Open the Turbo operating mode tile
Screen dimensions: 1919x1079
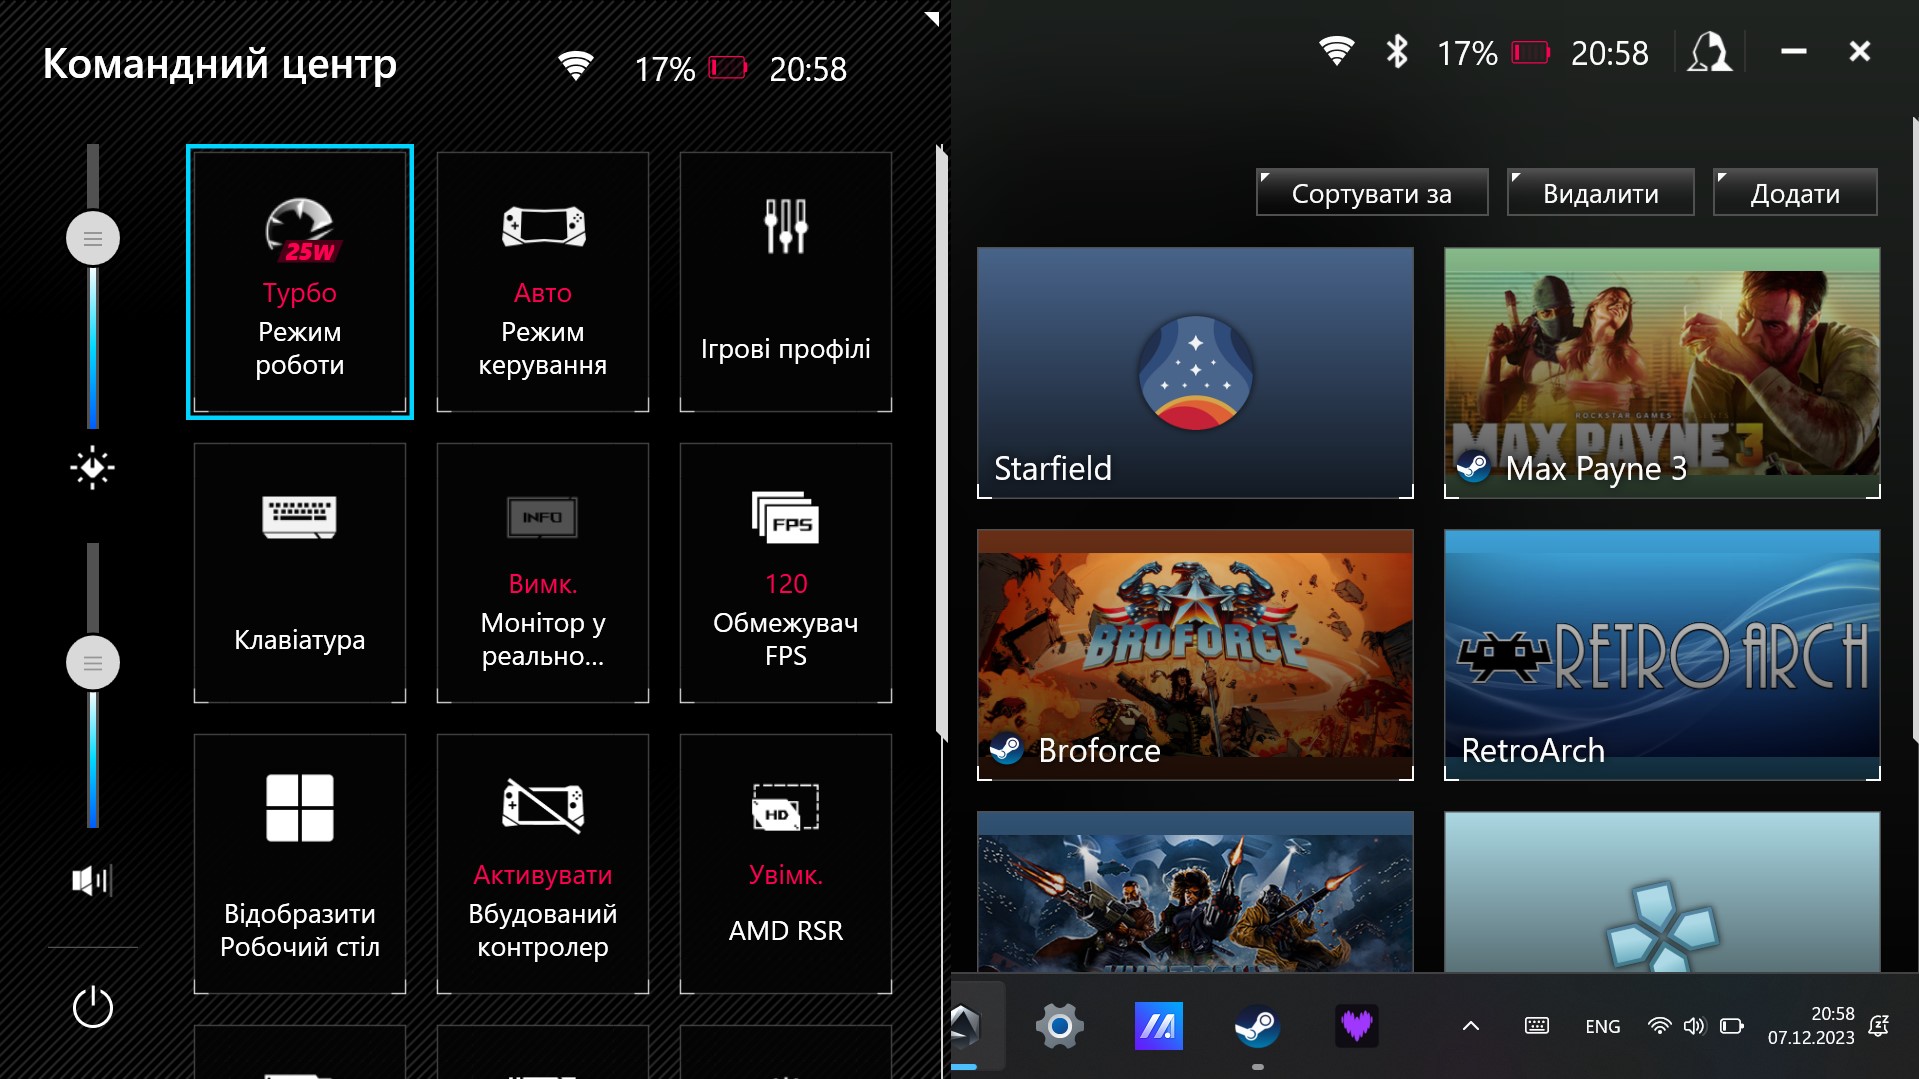tap(299, 282)
